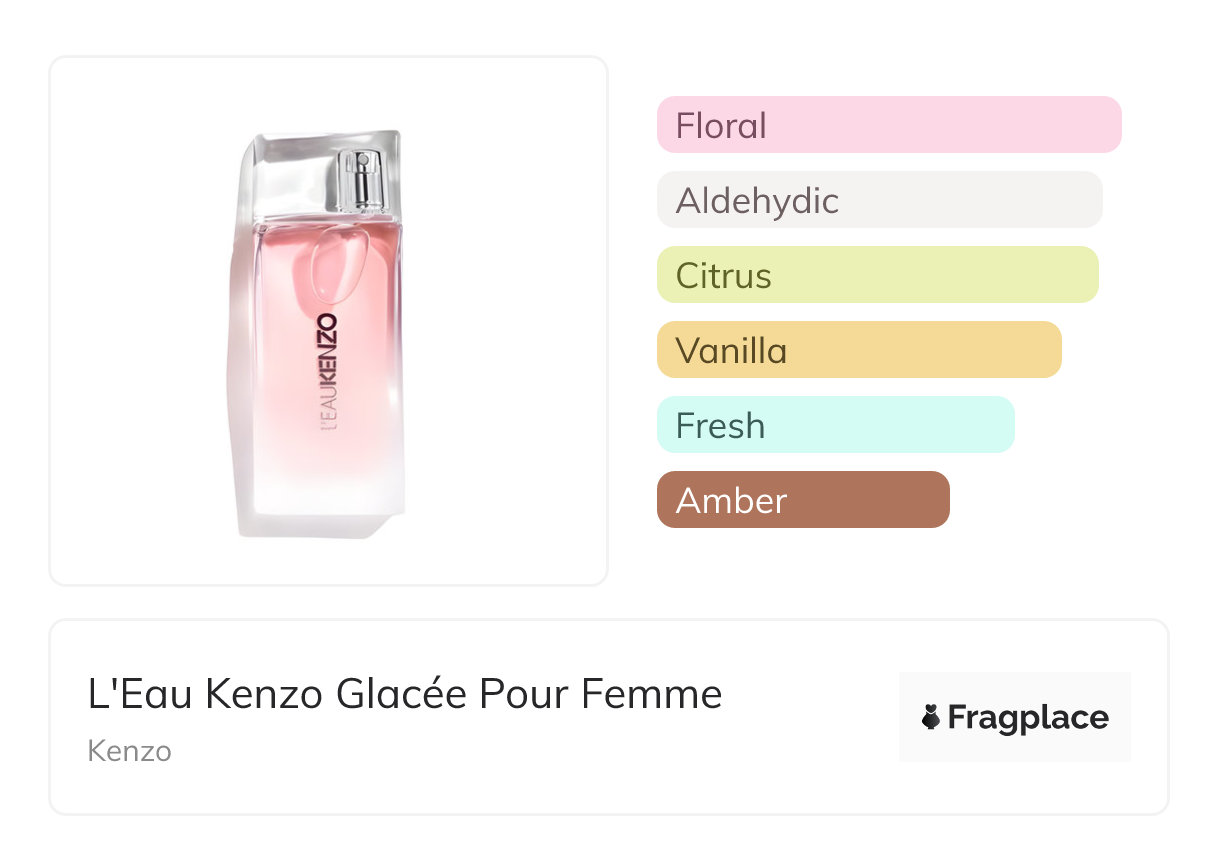Click the brown Amber accord bar
Screen dimensions: 1218x864
802,500
